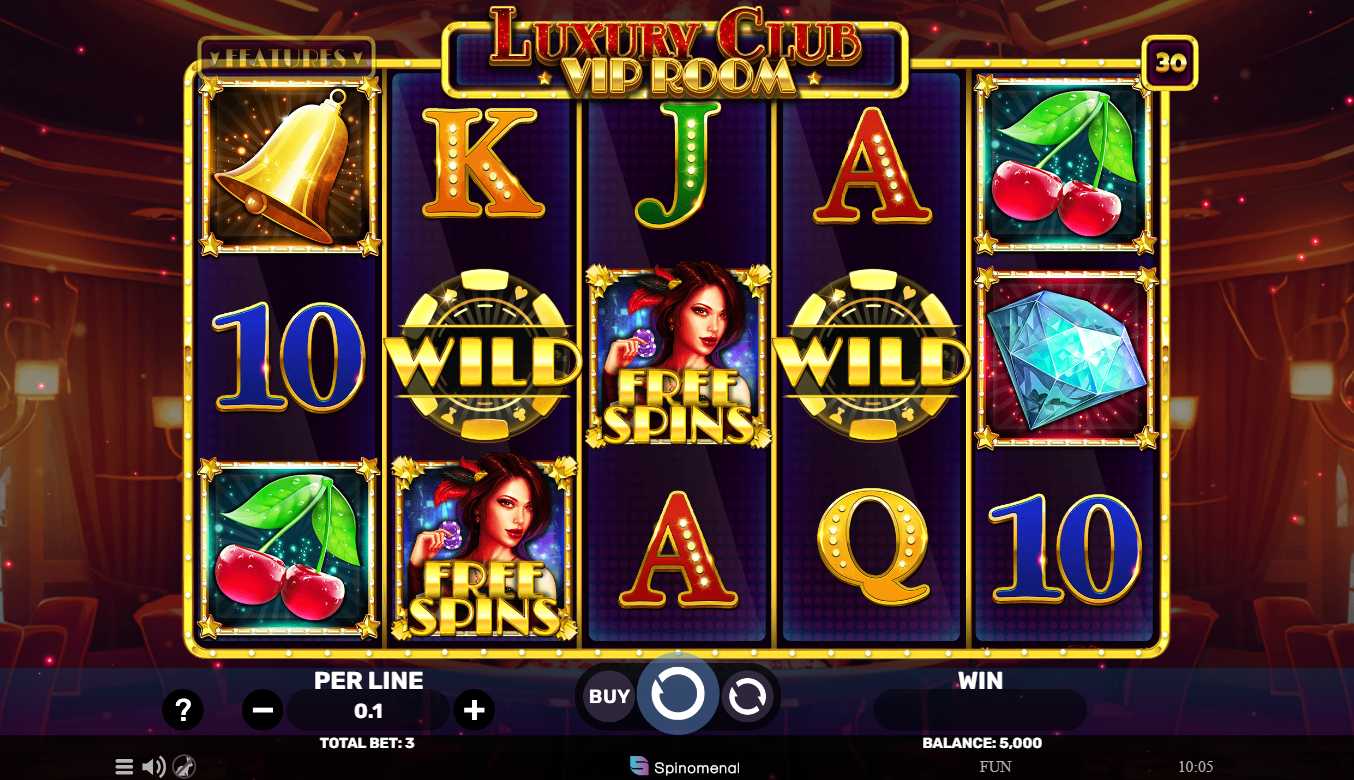Decrease the per line bet
The image size is (1354, 780).
[x=263, y=711]
